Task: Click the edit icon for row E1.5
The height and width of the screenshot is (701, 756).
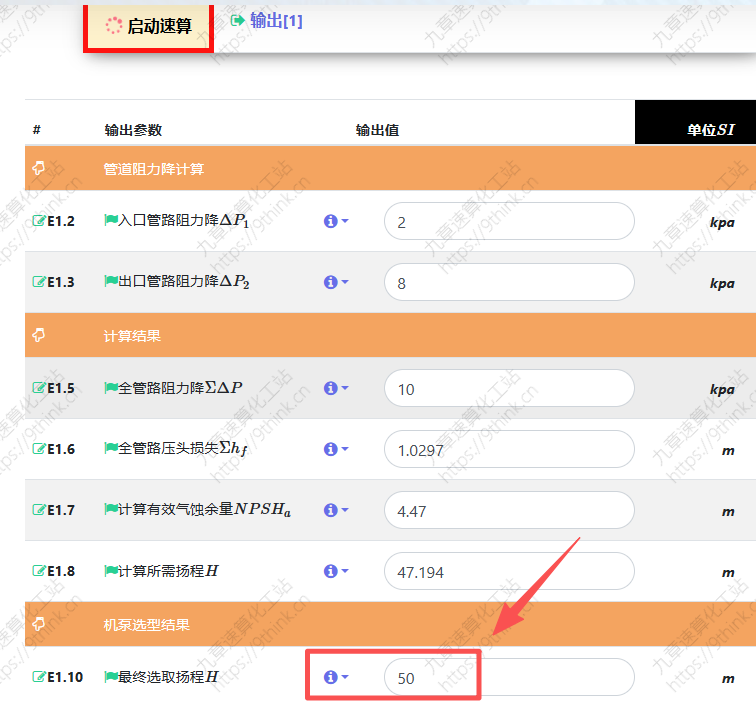Action: click(x=39, y=388)
